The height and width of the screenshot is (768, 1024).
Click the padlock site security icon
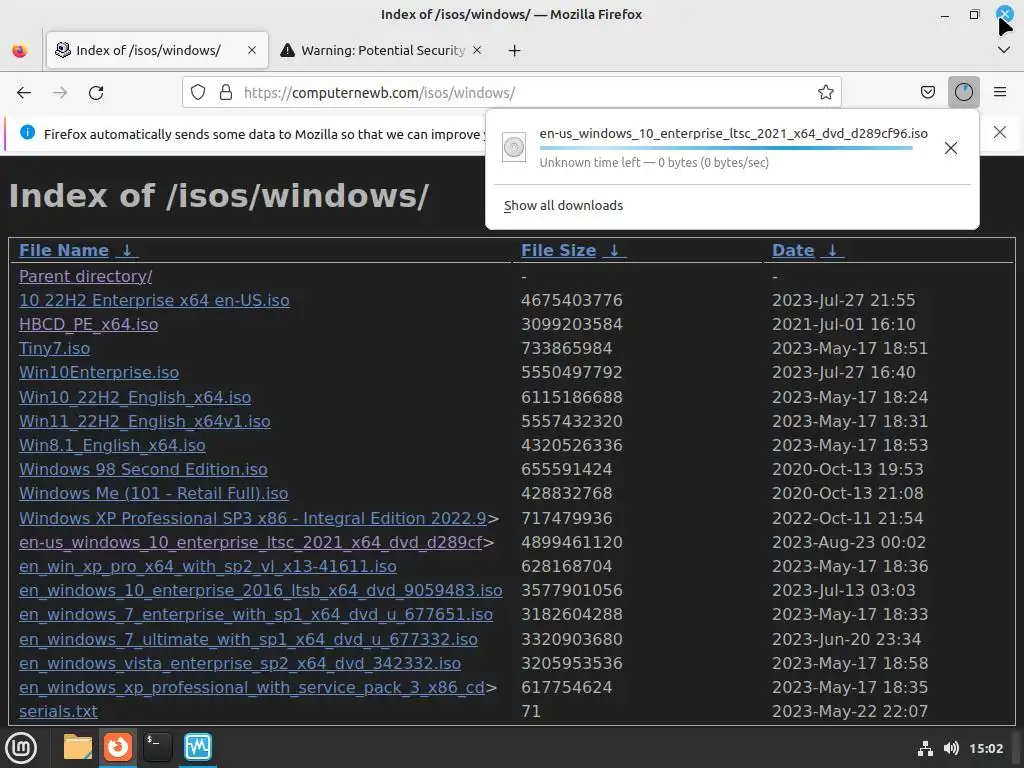tap(226, 93)
